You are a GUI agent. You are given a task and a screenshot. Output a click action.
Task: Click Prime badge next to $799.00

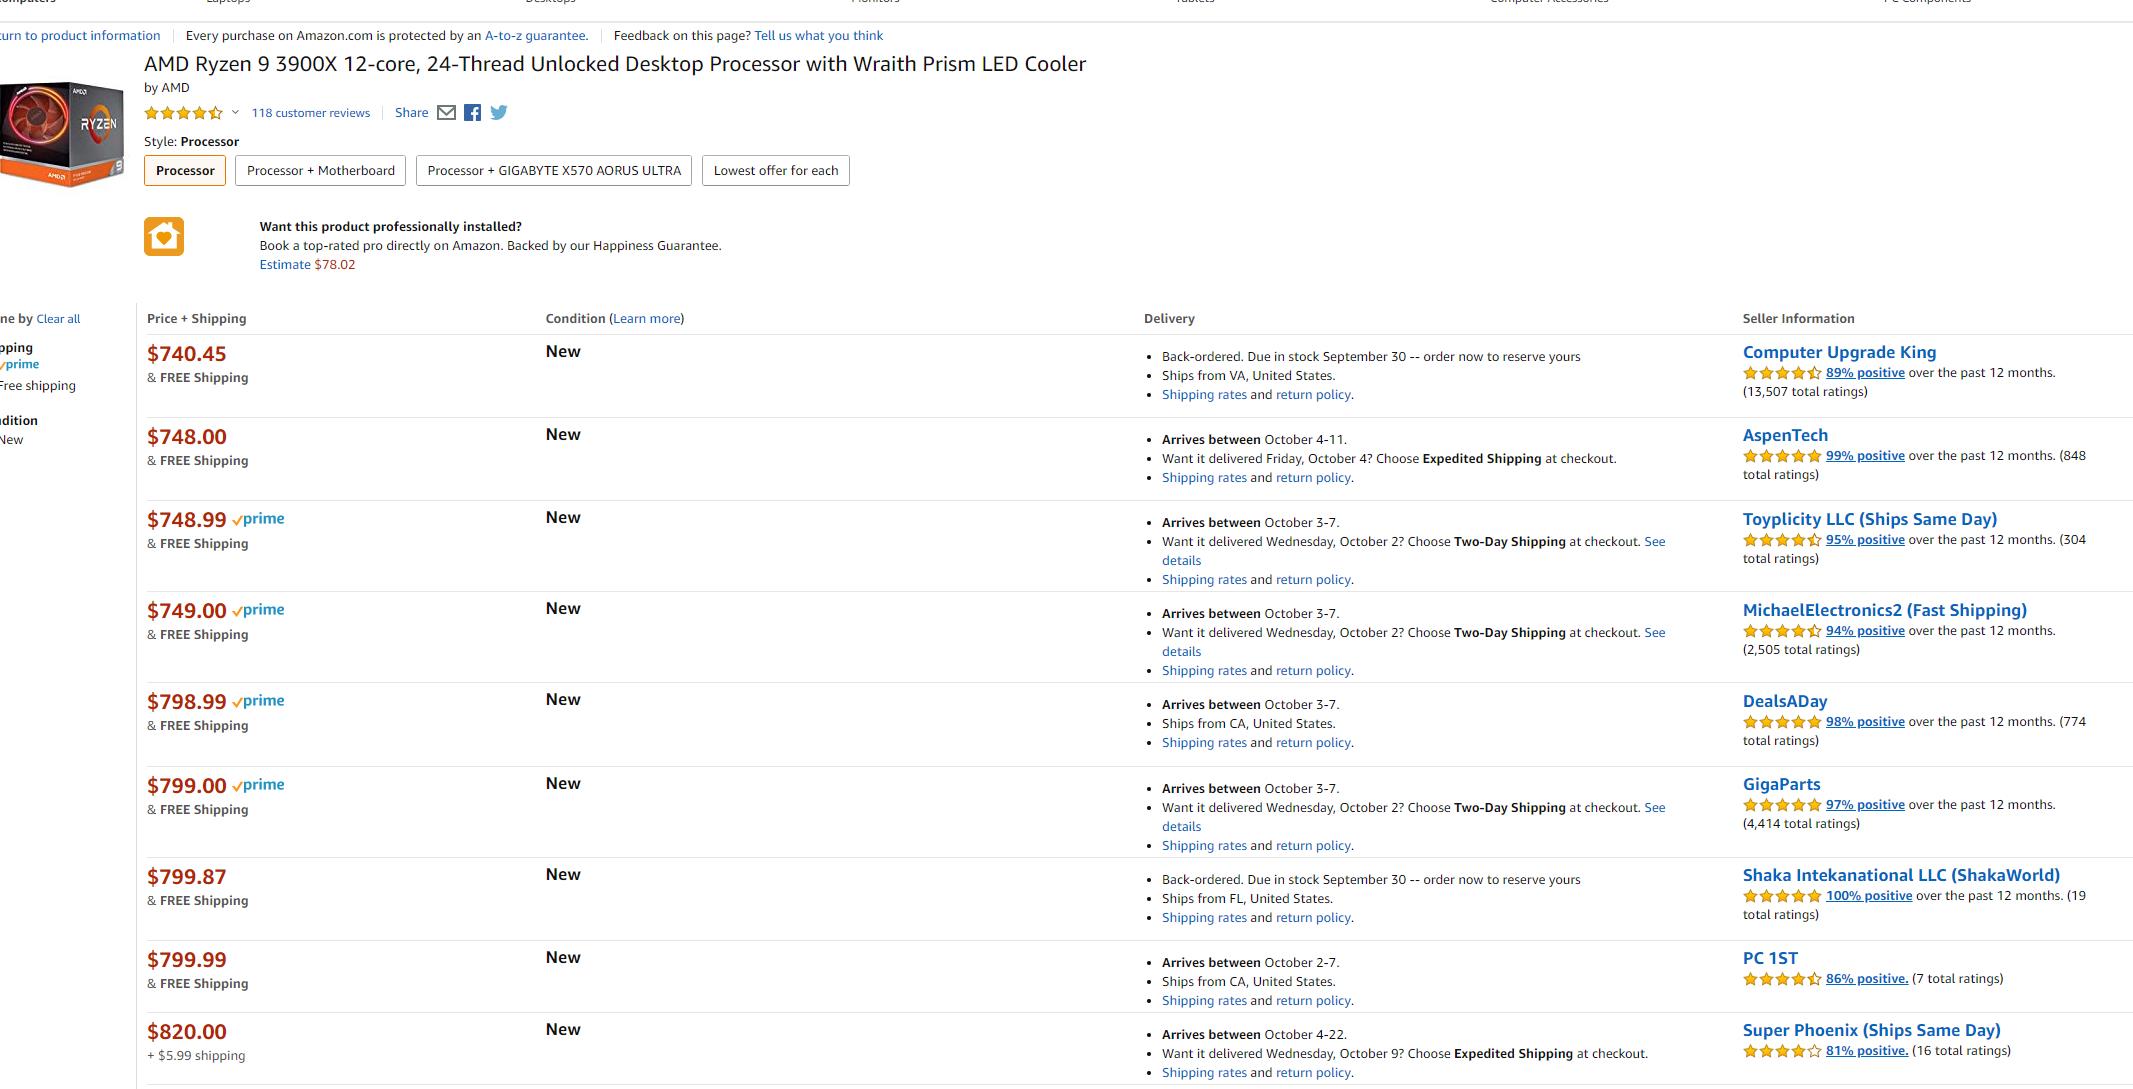[258, 785]
